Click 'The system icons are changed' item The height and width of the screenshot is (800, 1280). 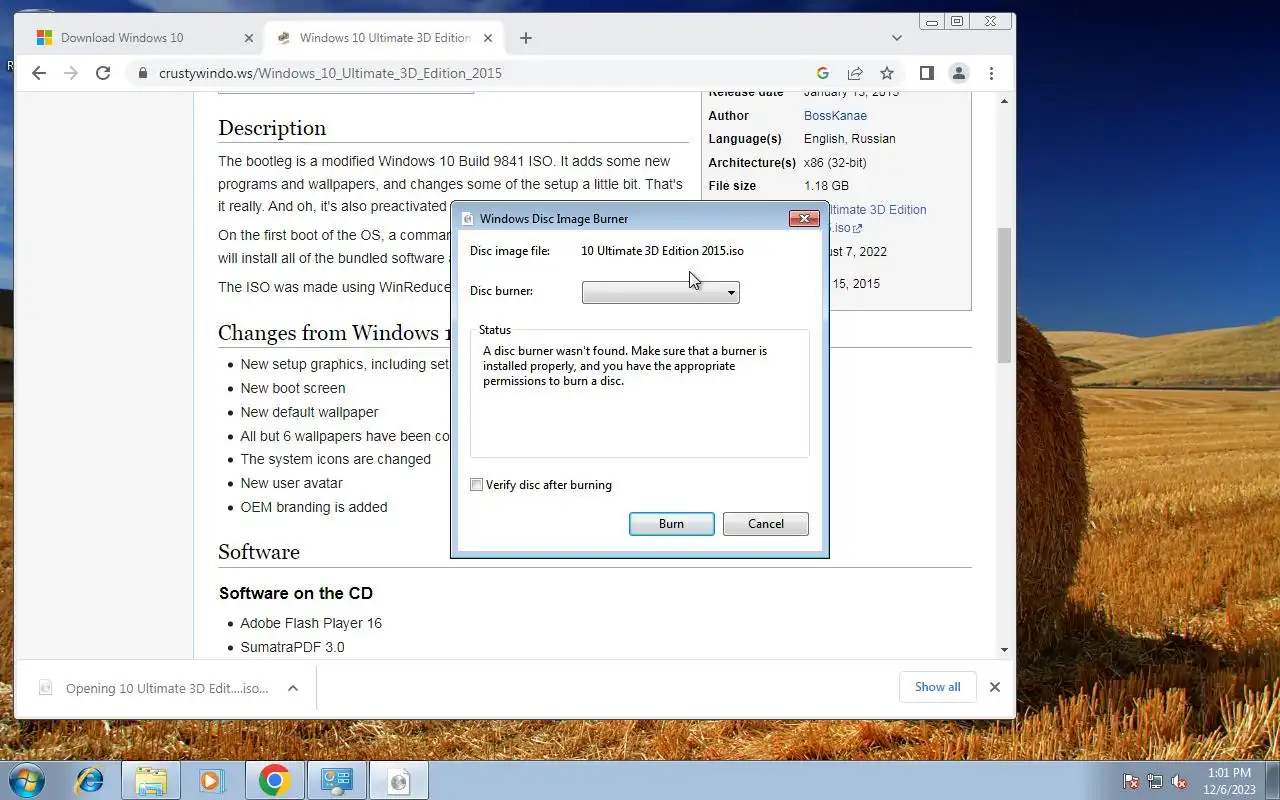click(336, 459)
